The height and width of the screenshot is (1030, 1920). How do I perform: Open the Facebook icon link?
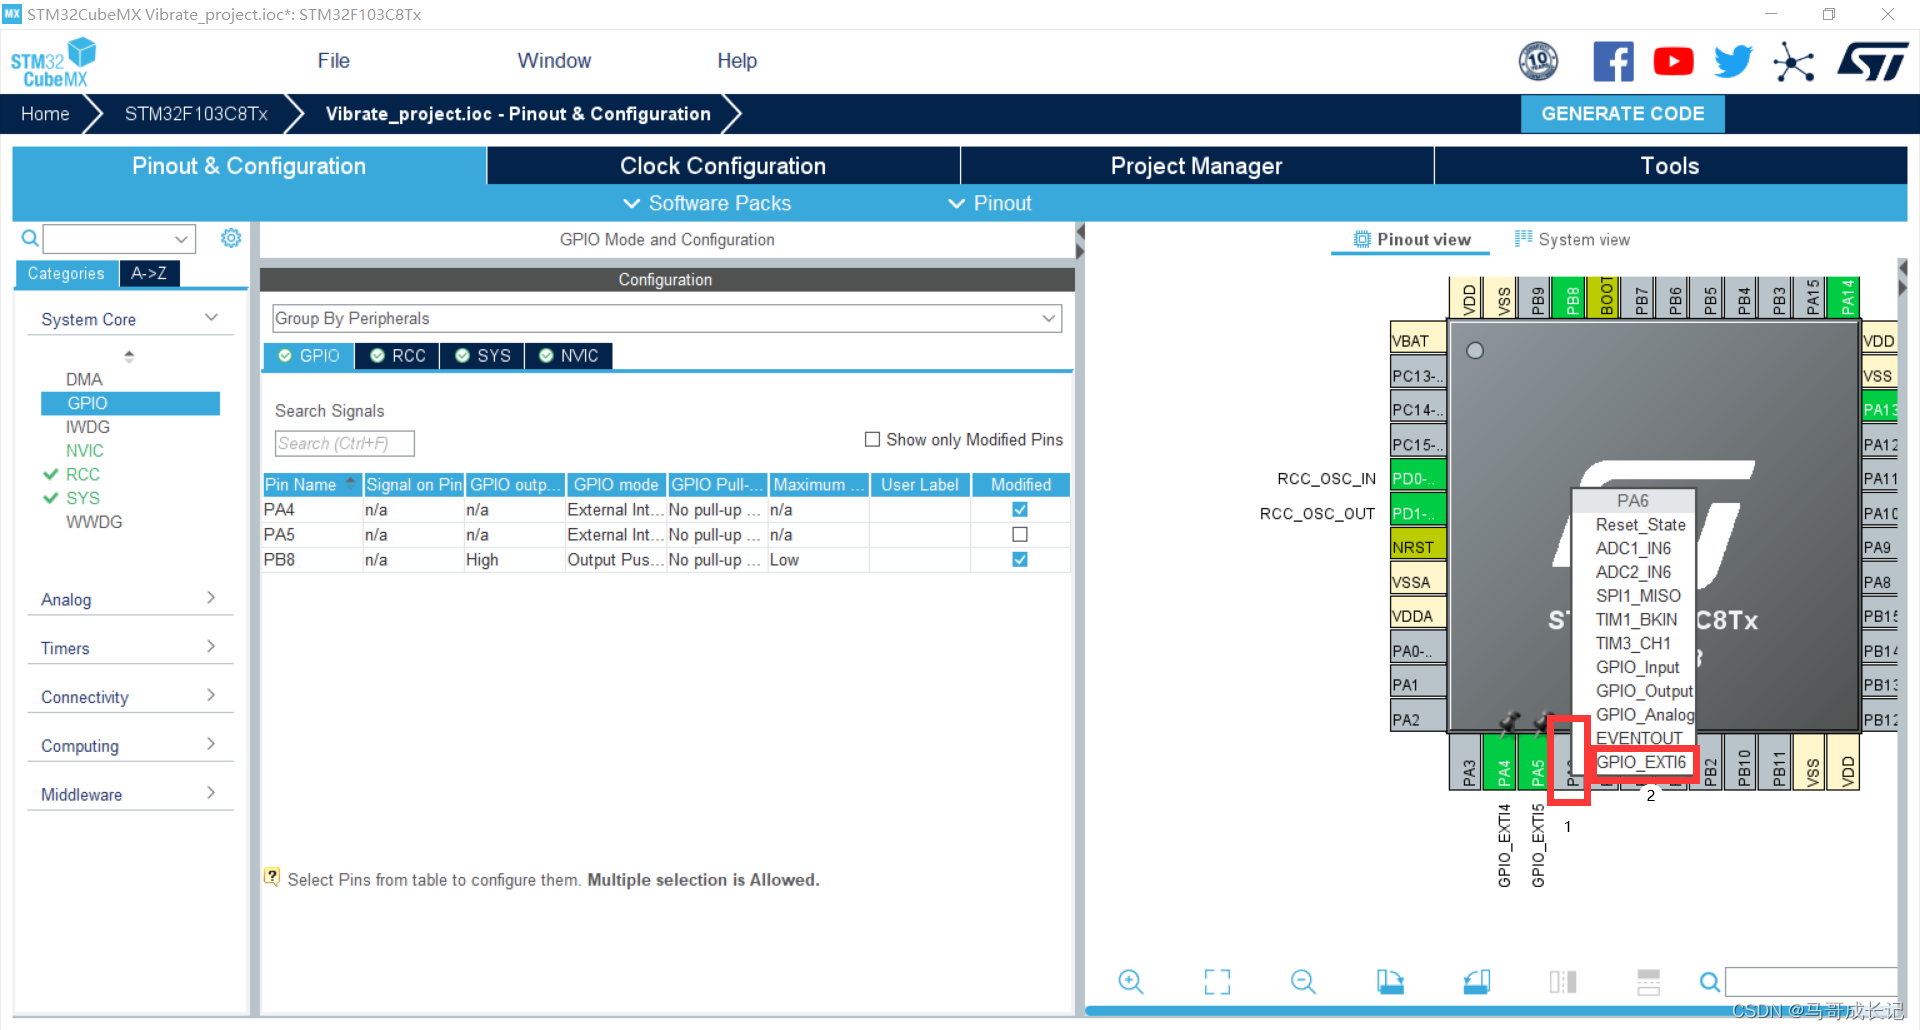click(x=1613, y=62)
